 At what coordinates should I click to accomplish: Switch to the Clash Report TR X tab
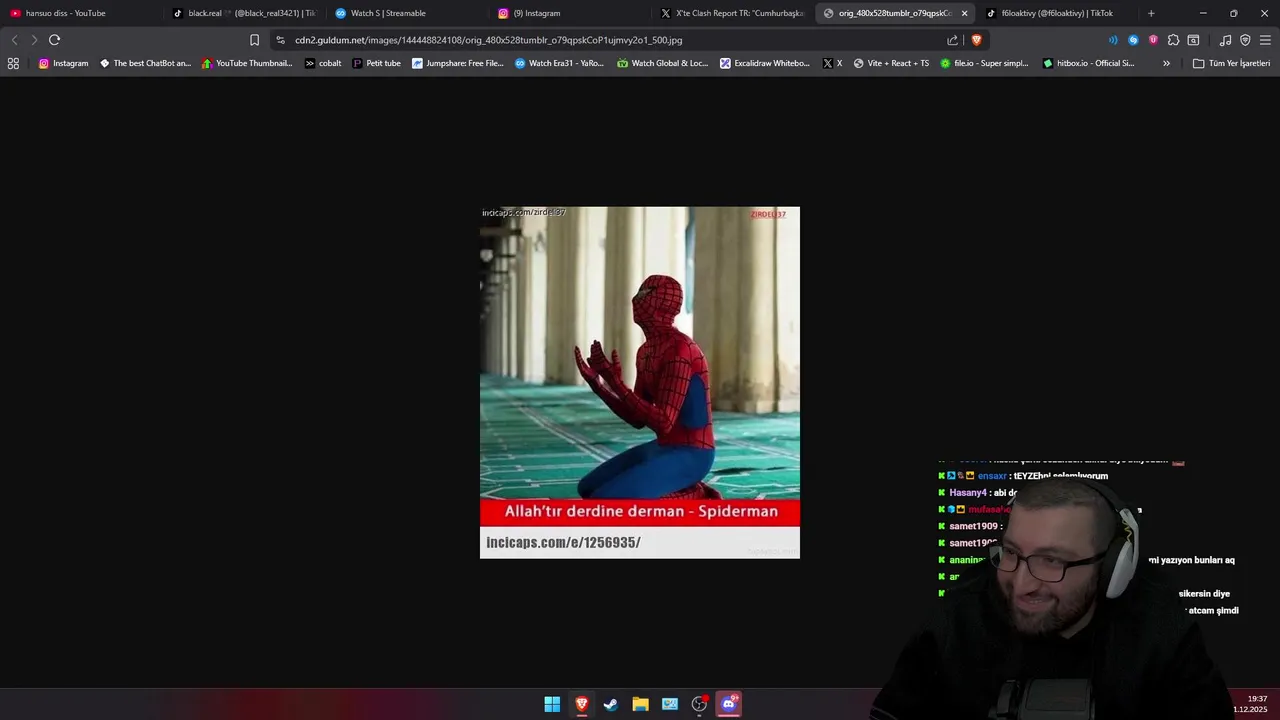pyautogui.click(x=731, y=13)
